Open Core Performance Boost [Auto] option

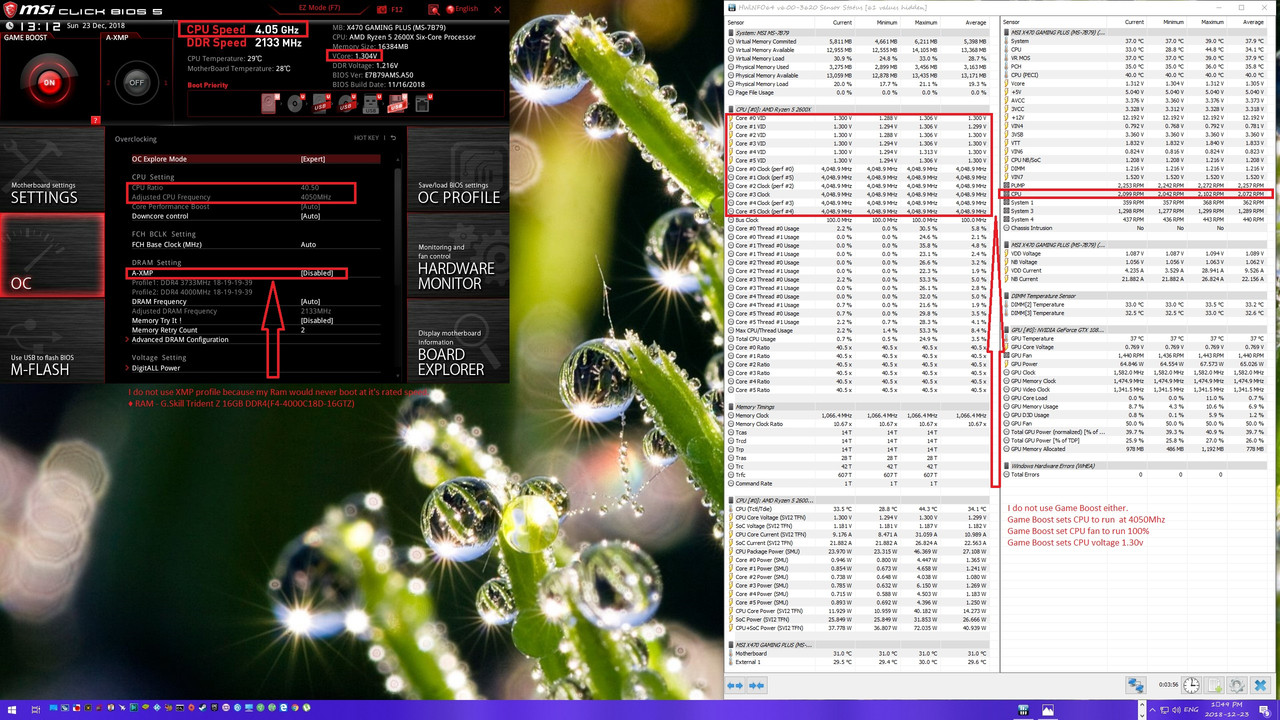click(254, 206)
